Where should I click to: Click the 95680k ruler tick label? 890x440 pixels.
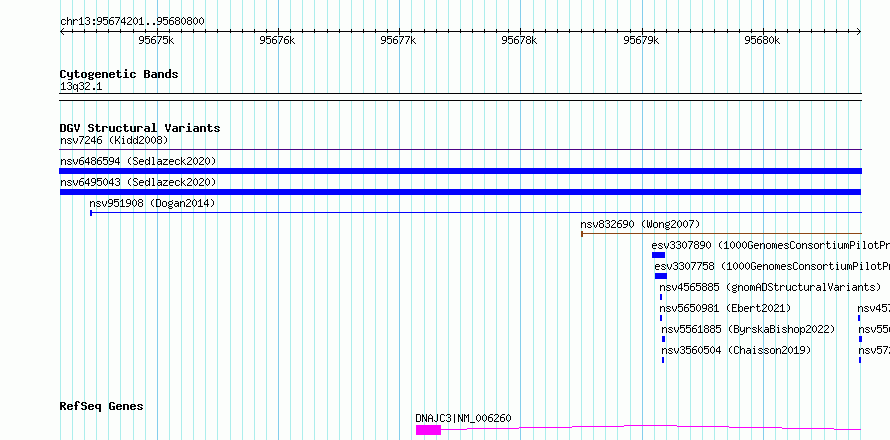click(762, 40)
